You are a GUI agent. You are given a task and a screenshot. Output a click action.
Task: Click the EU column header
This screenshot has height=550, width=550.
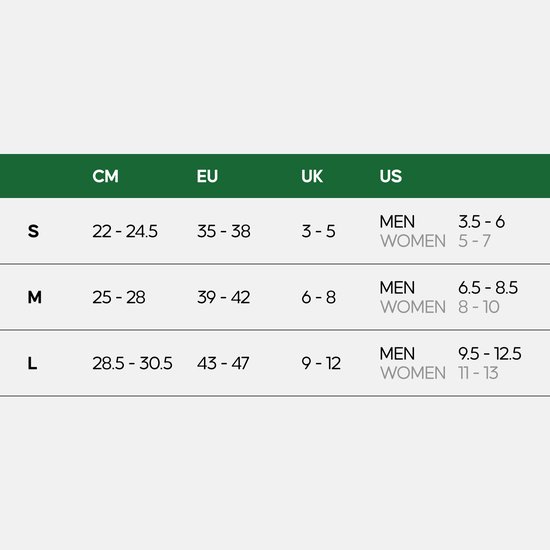pyautogui.click(x=207, y=176)
